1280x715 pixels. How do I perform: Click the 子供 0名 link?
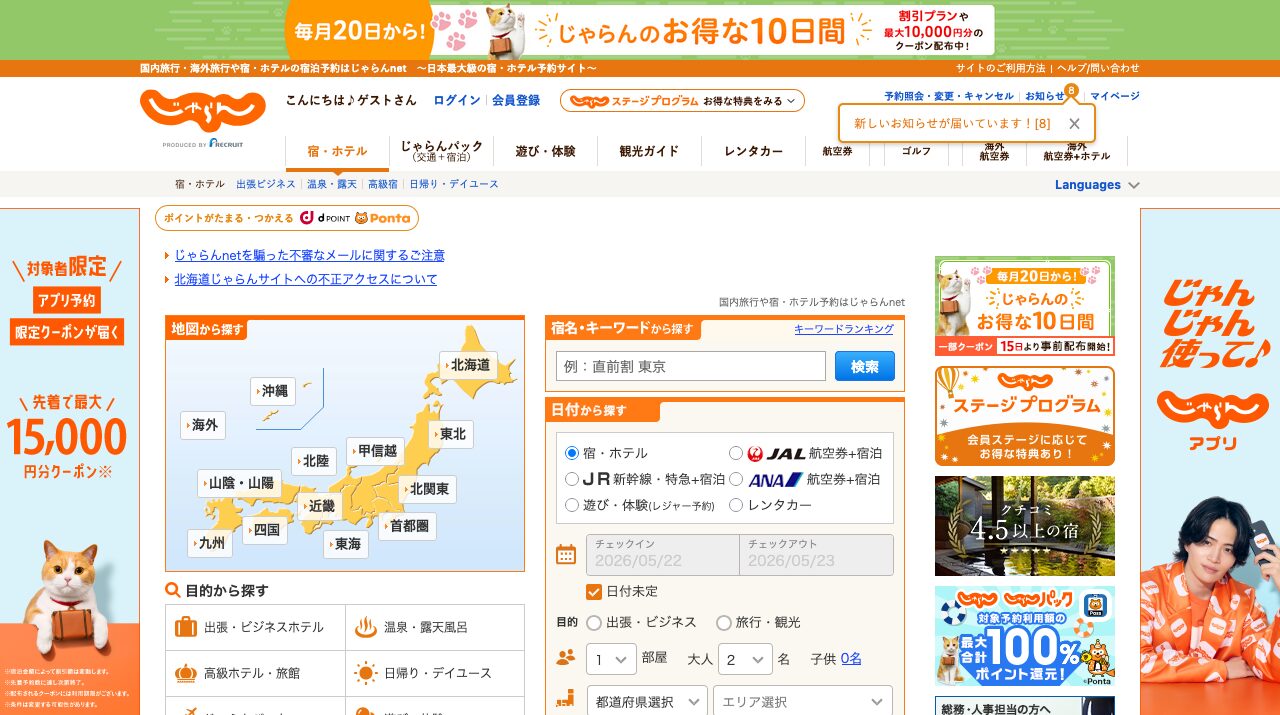[x=851, y=659]
